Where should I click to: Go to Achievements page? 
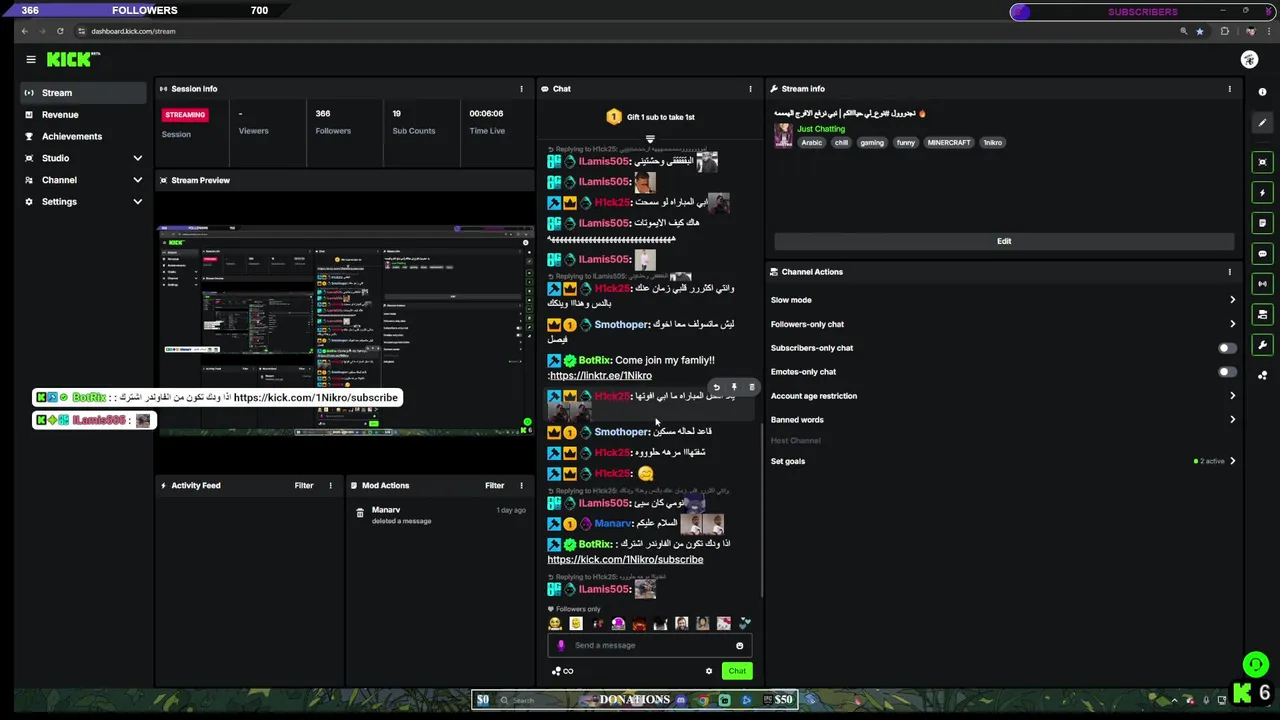pos(82,136)
